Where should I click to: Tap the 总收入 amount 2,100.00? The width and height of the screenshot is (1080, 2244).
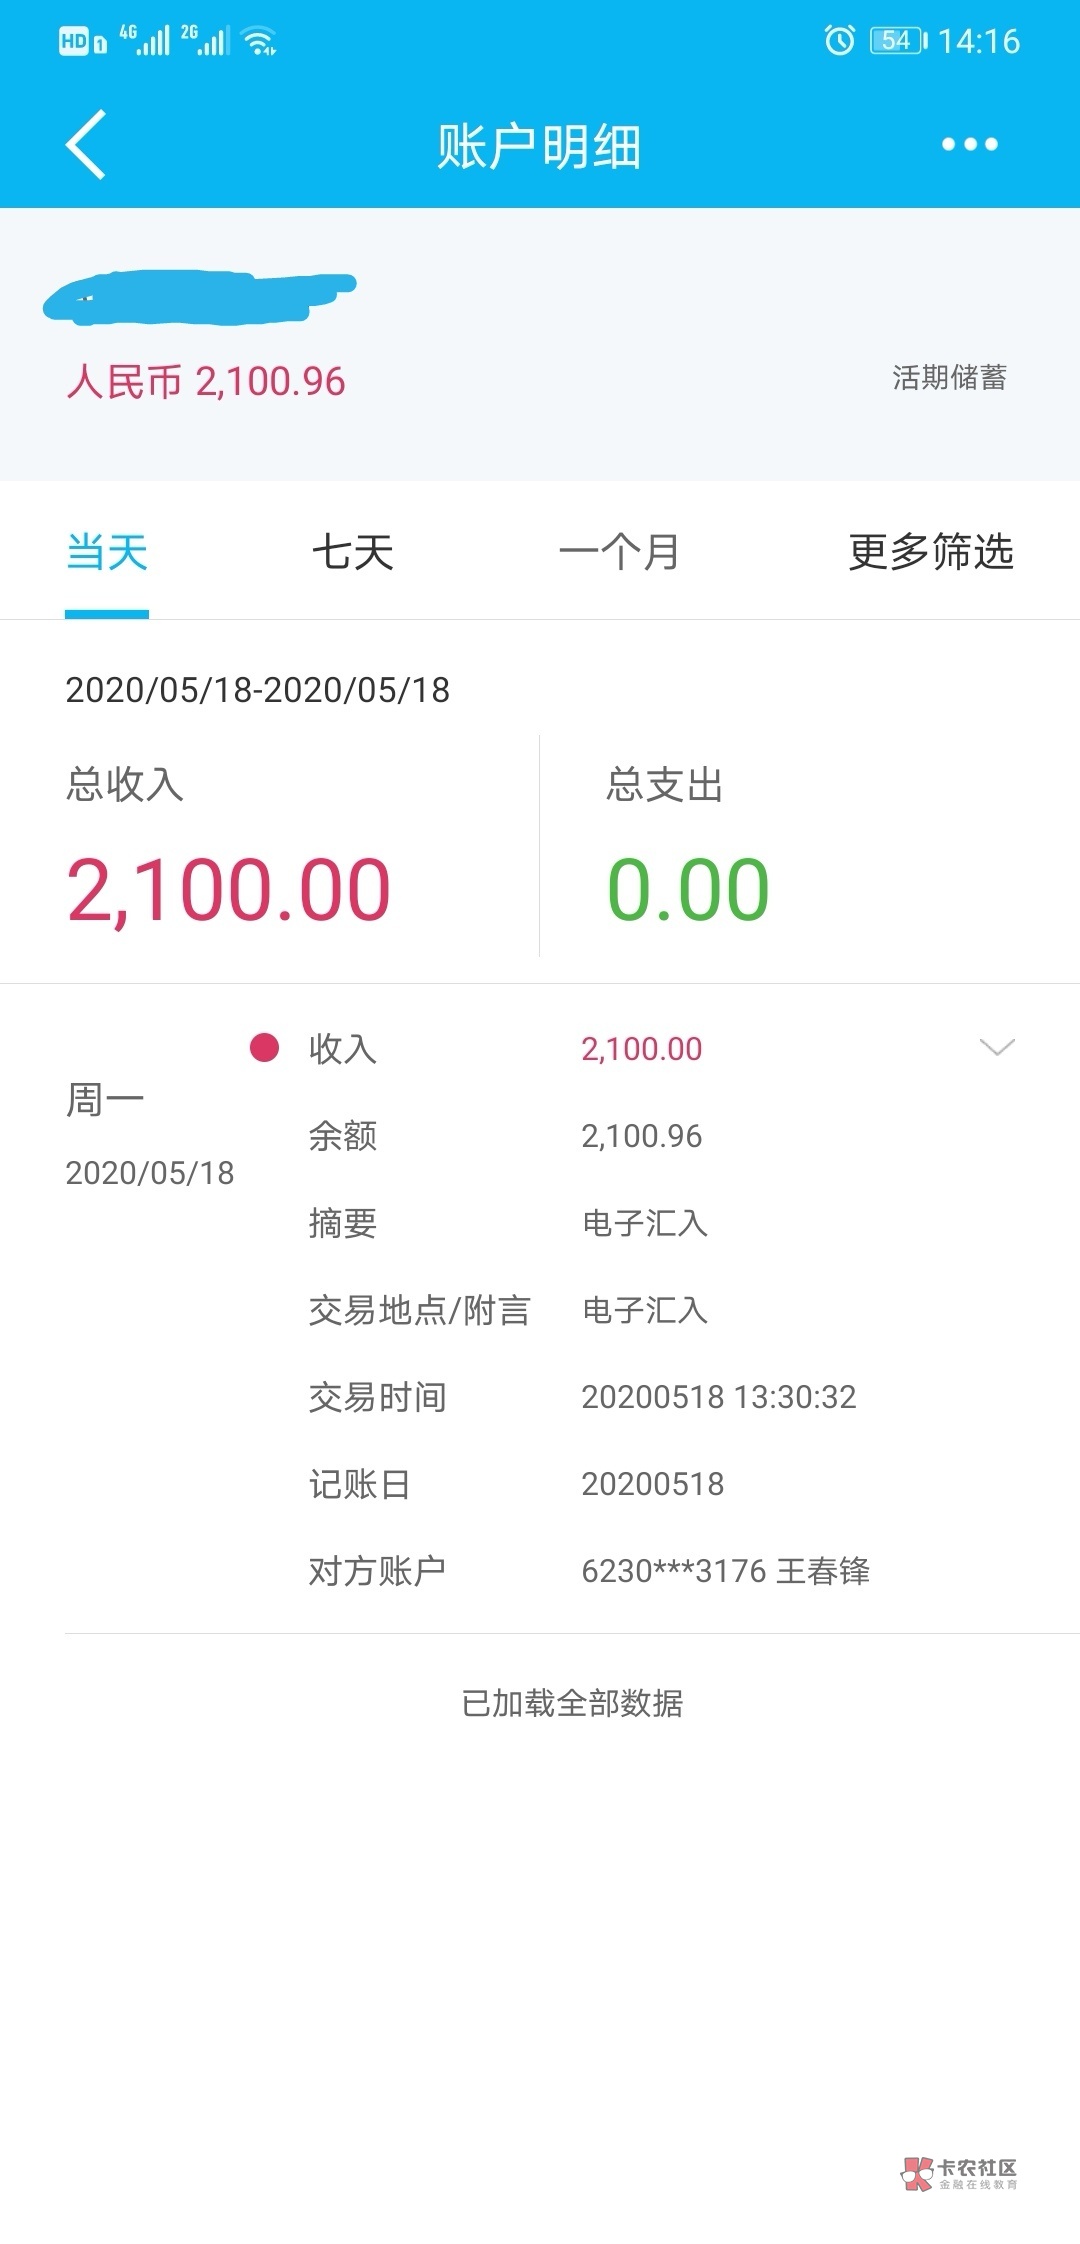tap(228, 890)
